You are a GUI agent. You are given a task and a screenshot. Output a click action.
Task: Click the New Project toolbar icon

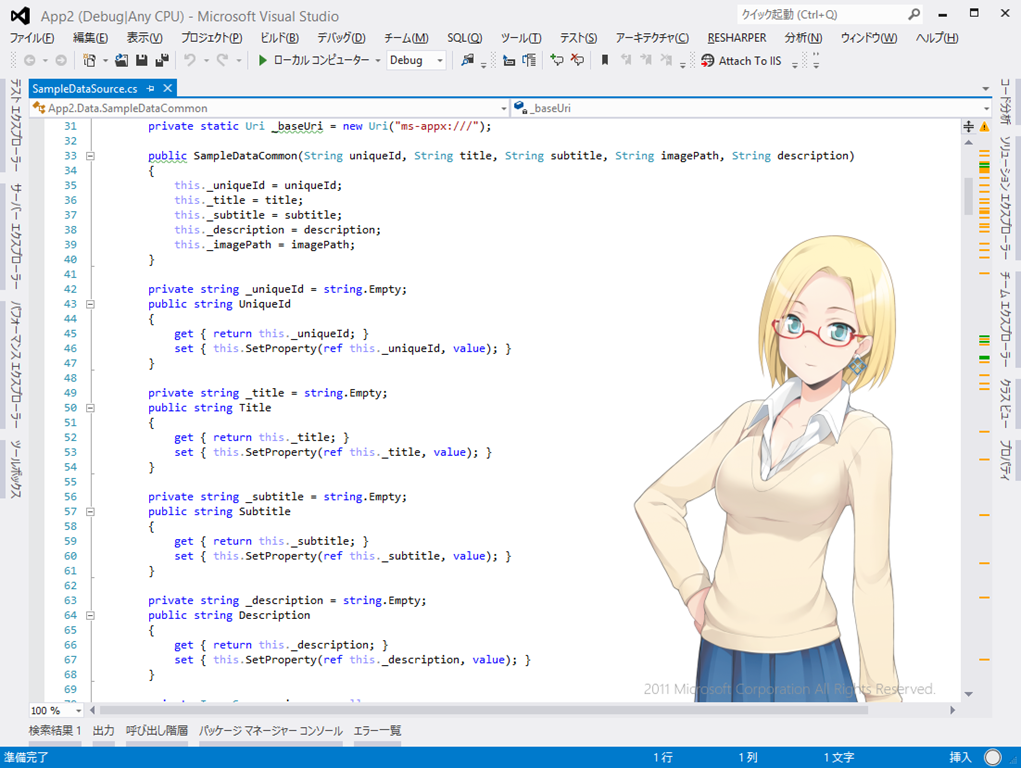[x=90, y=61]
